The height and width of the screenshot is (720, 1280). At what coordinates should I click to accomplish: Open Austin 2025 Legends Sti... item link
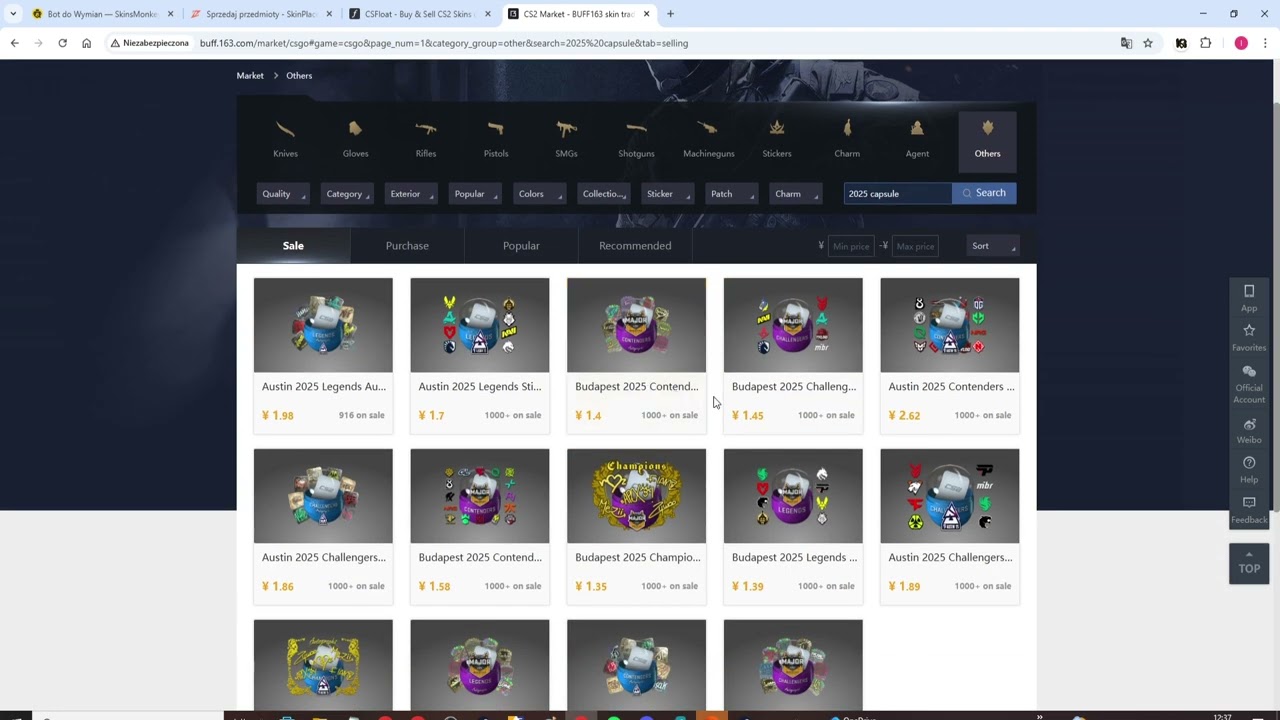pyautogui.click(x=480, y=387)
